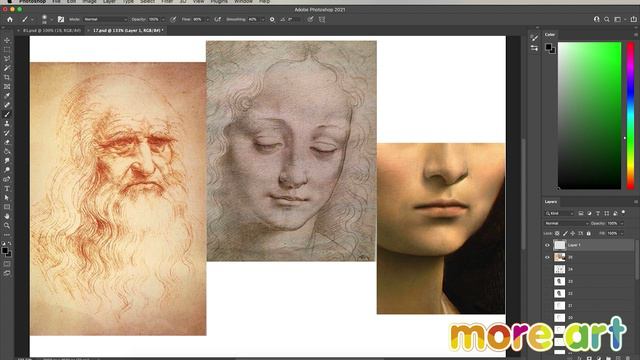
Task: Open Flow slider dropdown
Action: pyautogui.click(x=207, y=19)
